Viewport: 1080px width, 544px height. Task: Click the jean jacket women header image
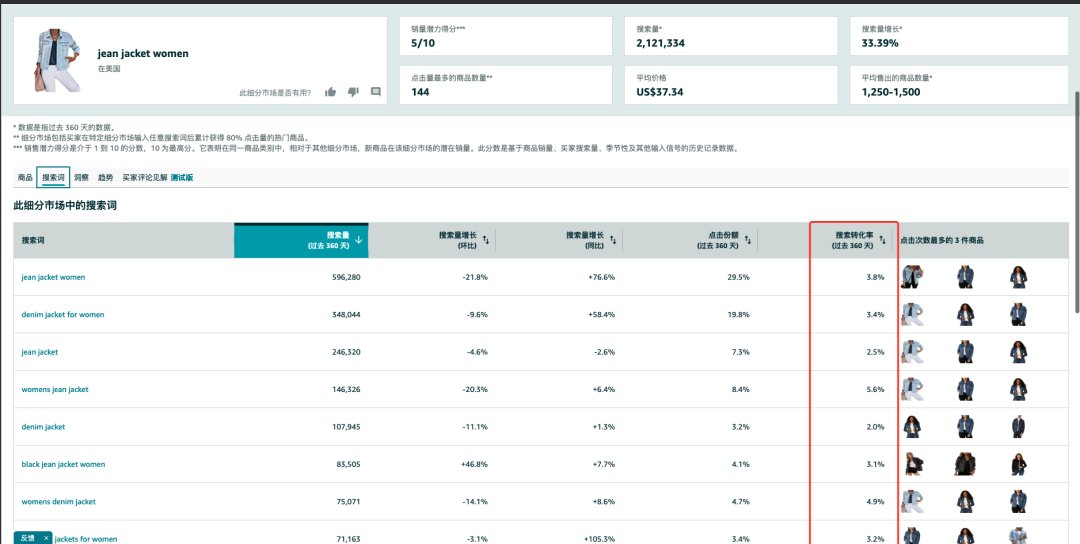coord(55,60)
